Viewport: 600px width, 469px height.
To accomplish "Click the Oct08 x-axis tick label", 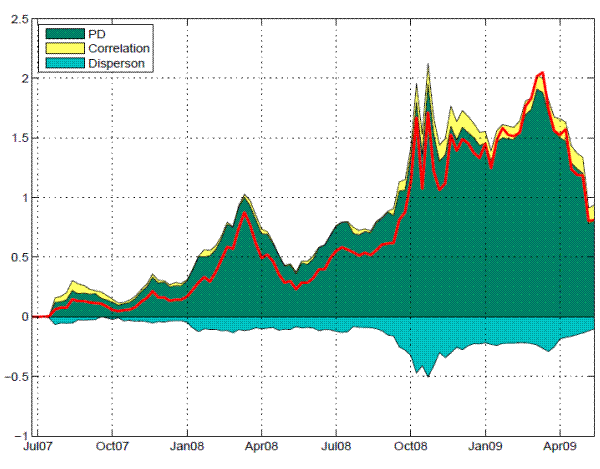I will [x=410, y=447].
